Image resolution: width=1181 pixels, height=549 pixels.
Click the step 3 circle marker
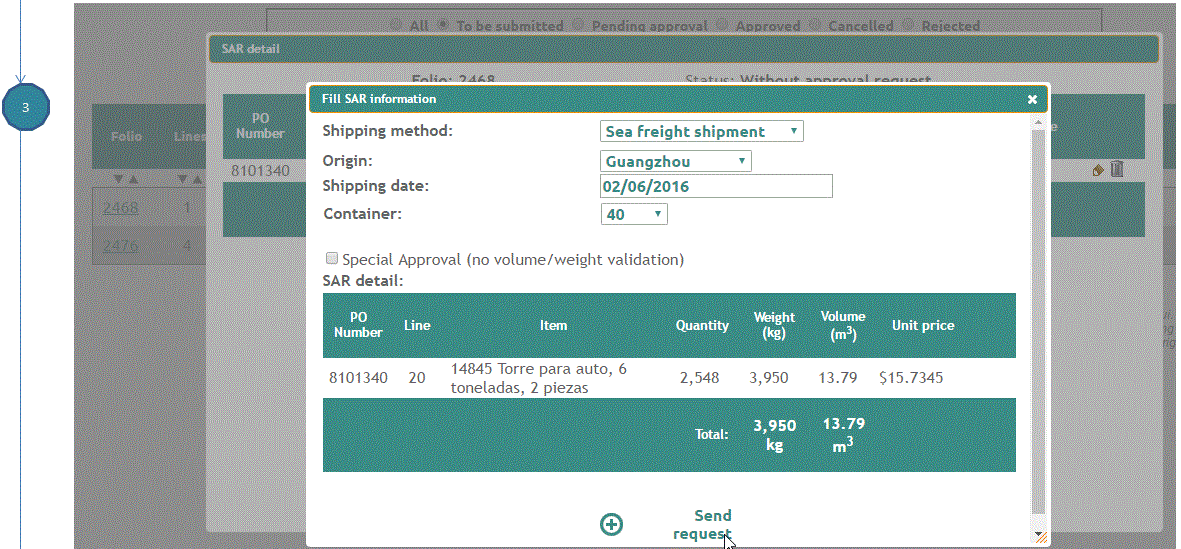pyautogui.click(x=26, y=107)
